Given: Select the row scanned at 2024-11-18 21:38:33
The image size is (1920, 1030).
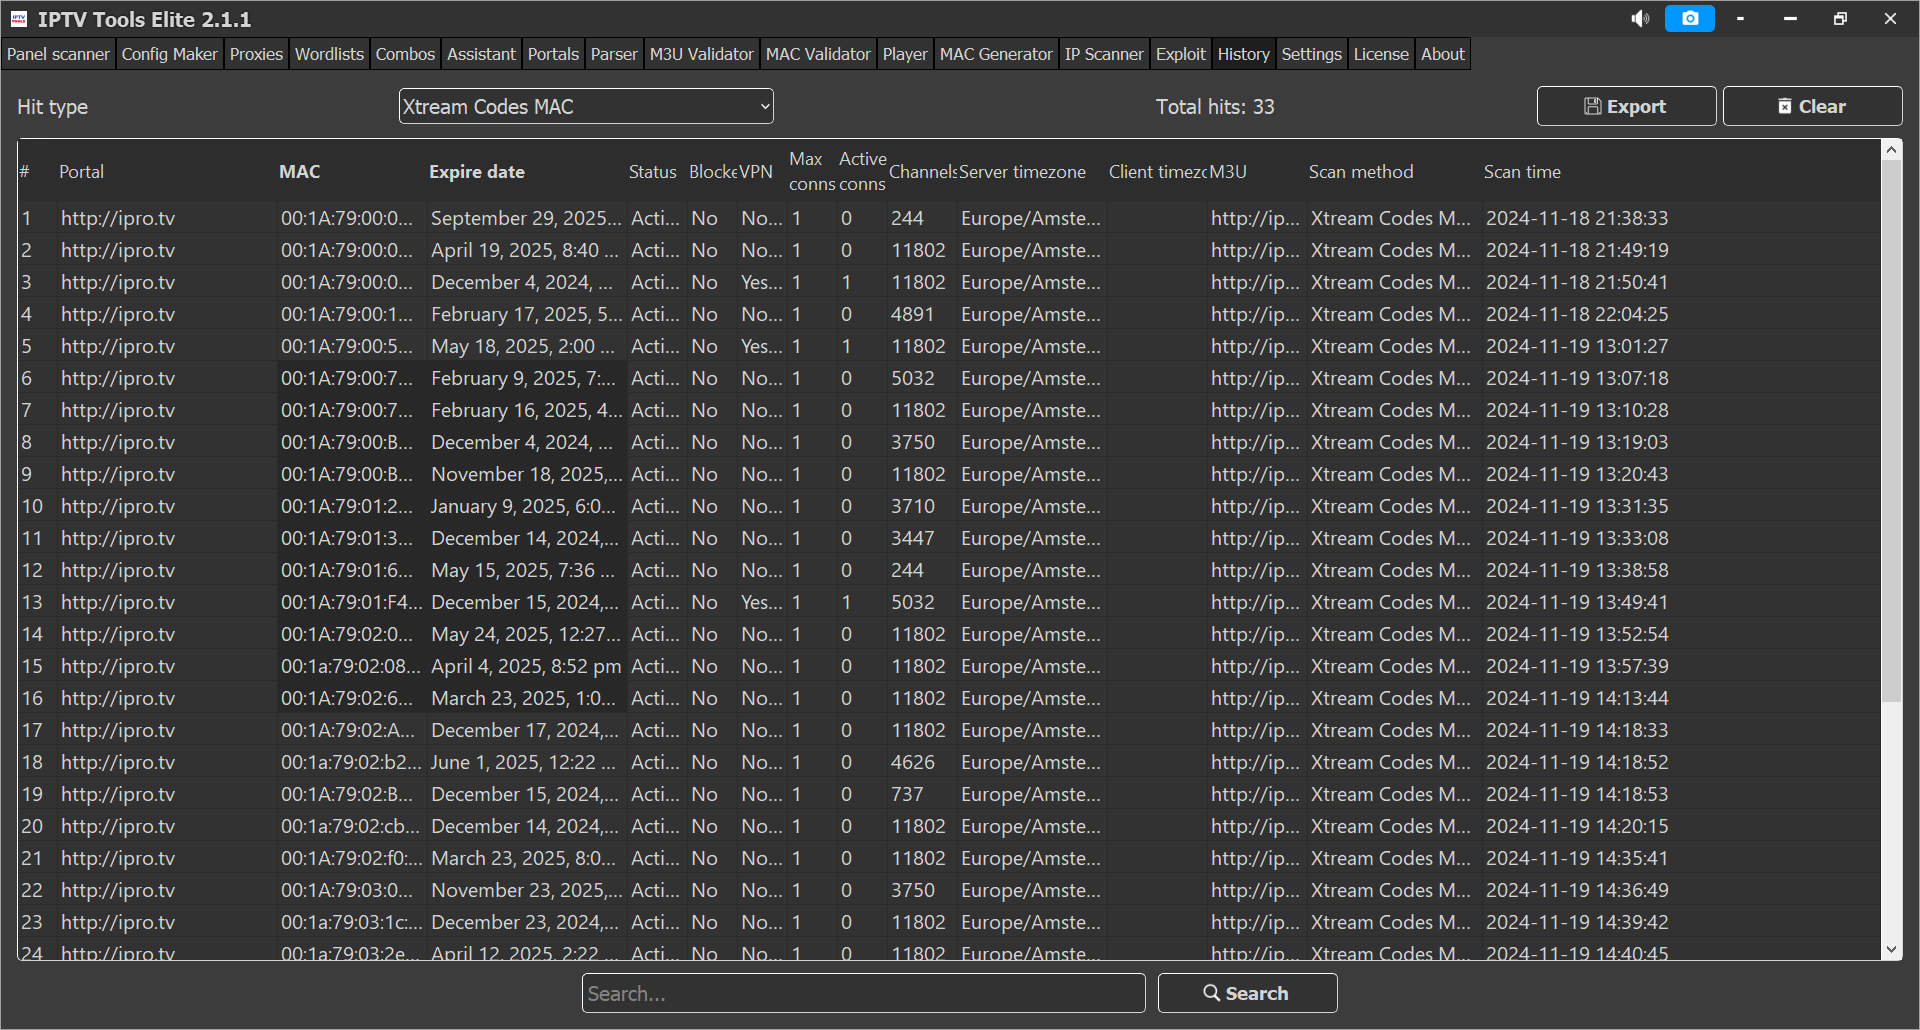Looking at the screenshot, I should (x=948, y=218).
